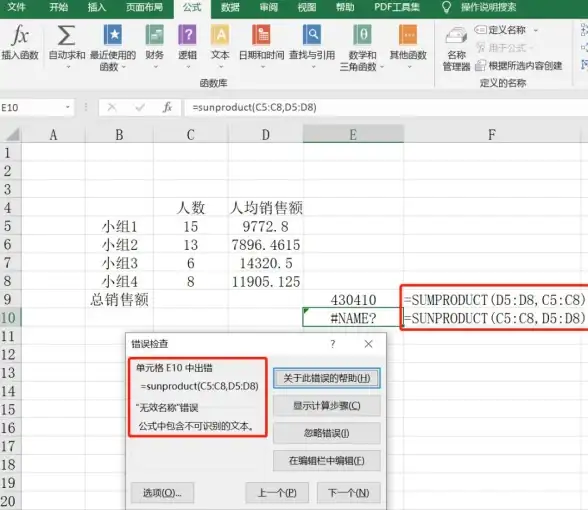
Task: Click the formula bar fx icon
Action: (x=167, y=107)
